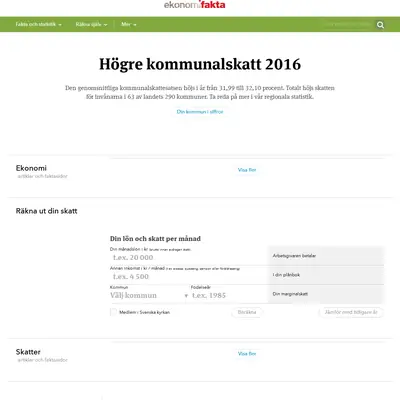The height and width of the screenshot is (400, 400).
Task: Open the Fakta och statistik menu
Action: [38, 24]
